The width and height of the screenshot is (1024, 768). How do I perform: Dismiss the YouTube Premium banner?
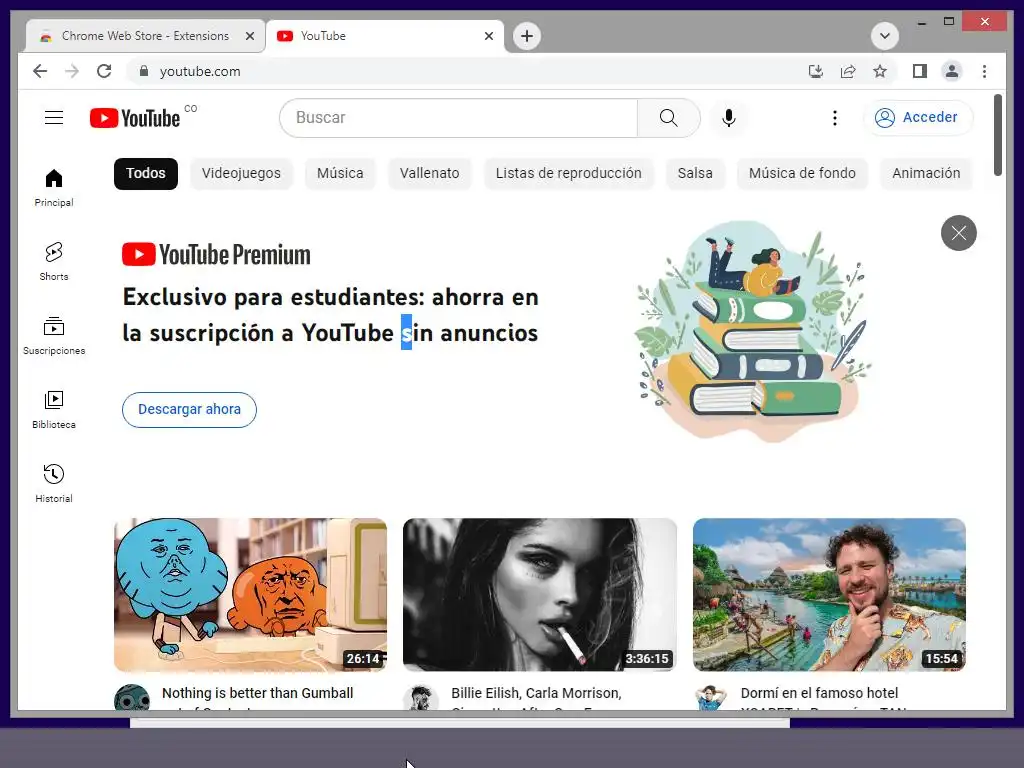coord(959,233)
